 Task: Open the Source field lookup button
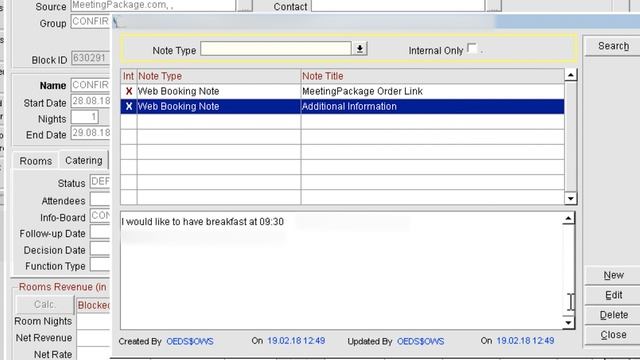coord(245,5)
